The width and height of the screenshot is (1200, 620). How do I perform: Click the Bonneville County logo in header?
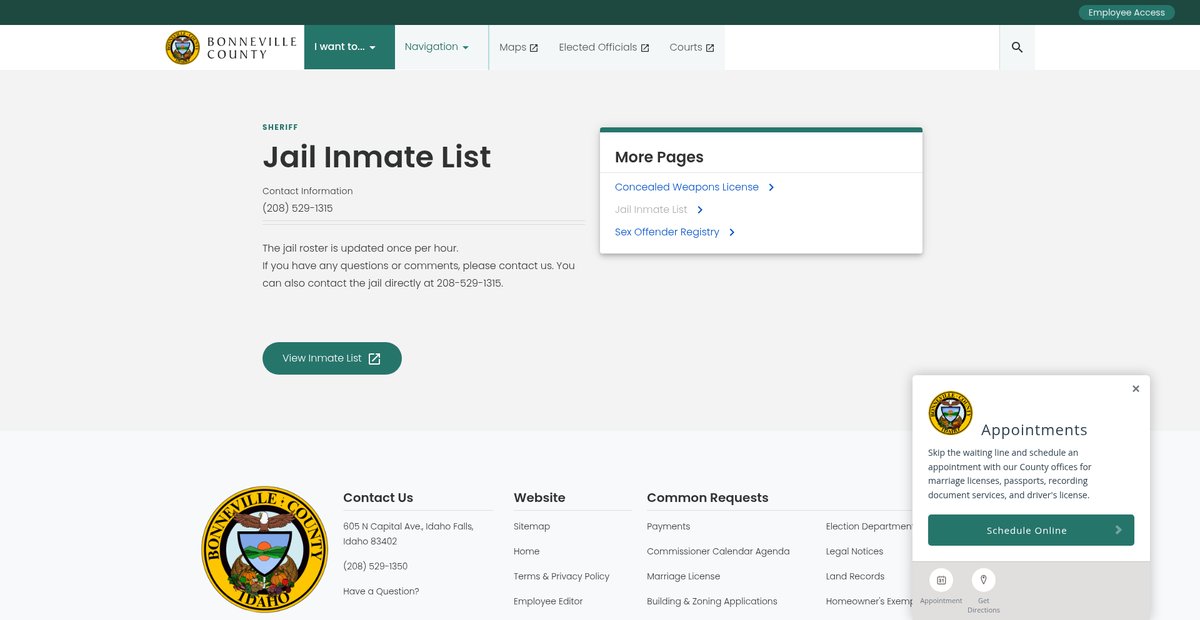click(217, 47)
